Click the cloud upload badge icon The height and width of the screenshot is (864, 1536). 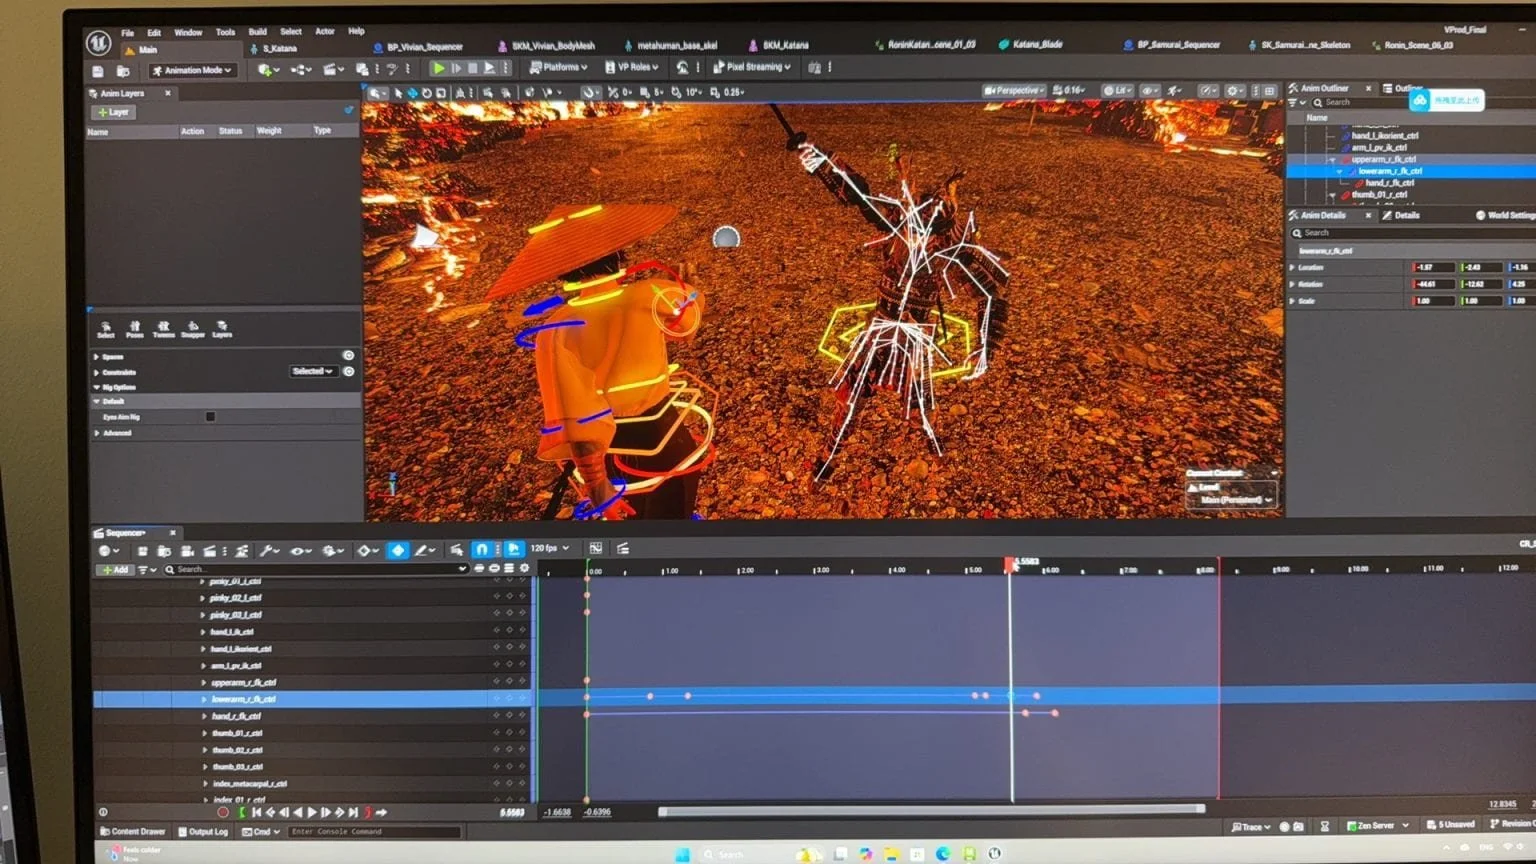tap(1419, 100)
